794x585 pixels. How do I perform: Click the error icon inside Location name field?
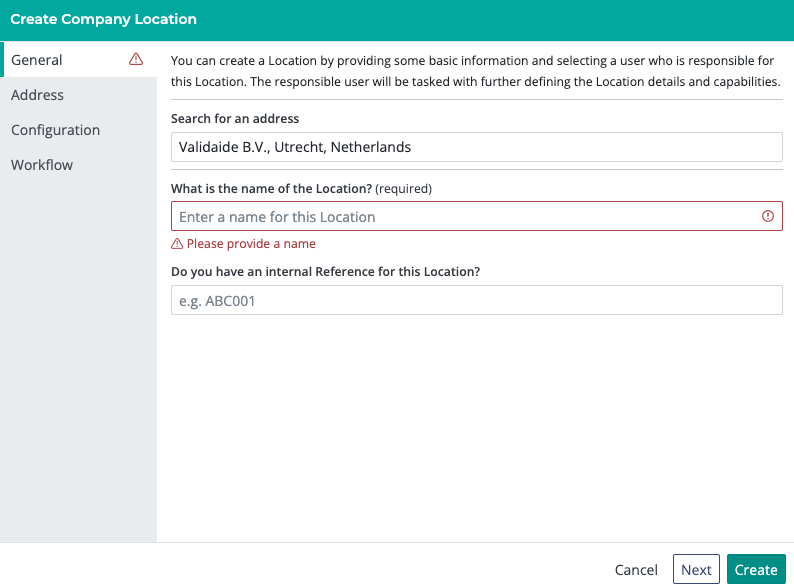(768, 216)
